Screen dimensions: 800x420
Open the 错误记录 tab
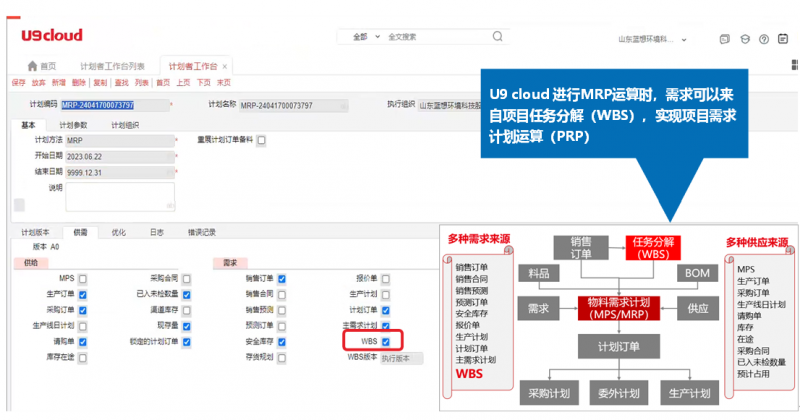tap(202, 232)
